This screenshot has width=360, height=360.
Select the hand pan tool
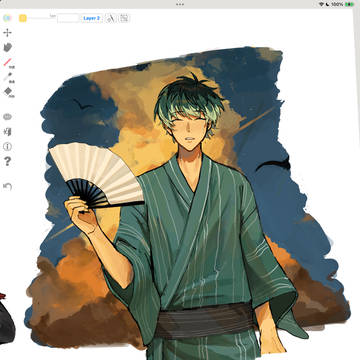pyautogui.click(x=8, y=47)
